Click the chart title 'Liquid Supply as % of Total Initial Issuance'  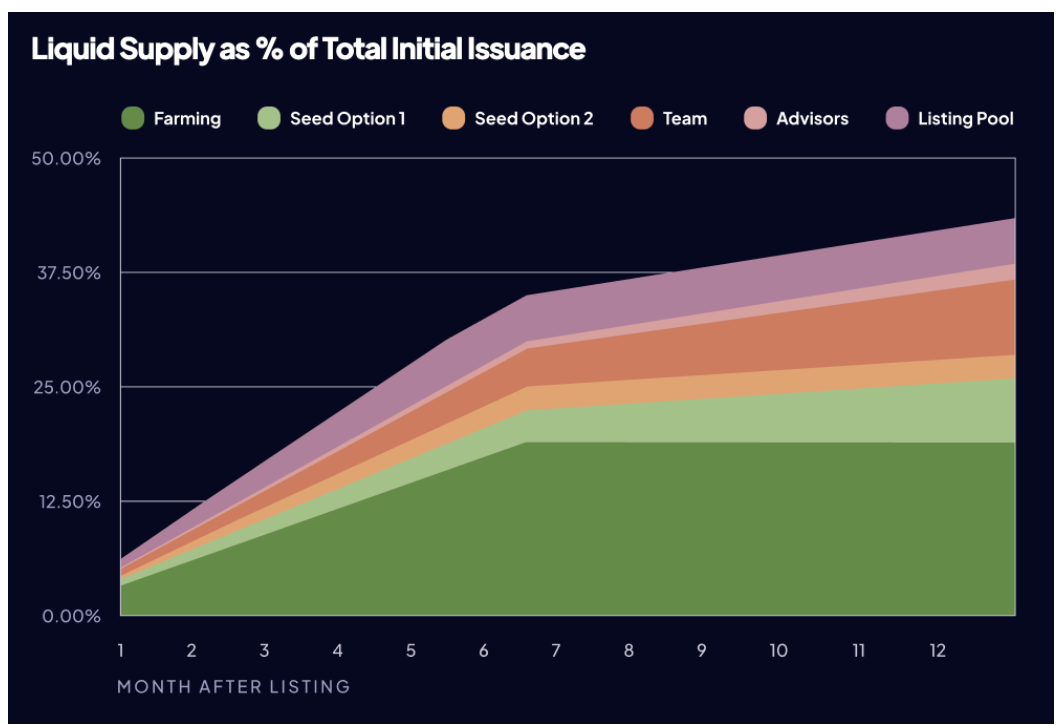pos(308,49)
